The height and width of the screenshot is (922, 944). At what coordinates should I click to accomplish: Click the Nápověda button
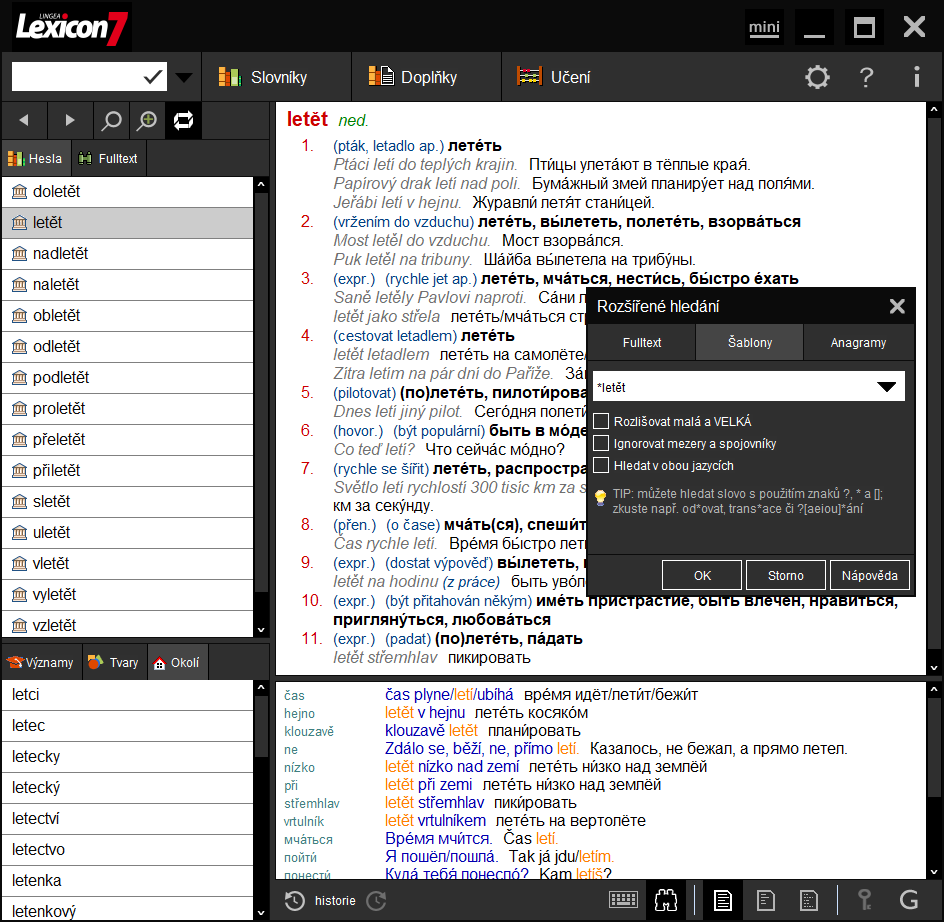pos(869,575)
